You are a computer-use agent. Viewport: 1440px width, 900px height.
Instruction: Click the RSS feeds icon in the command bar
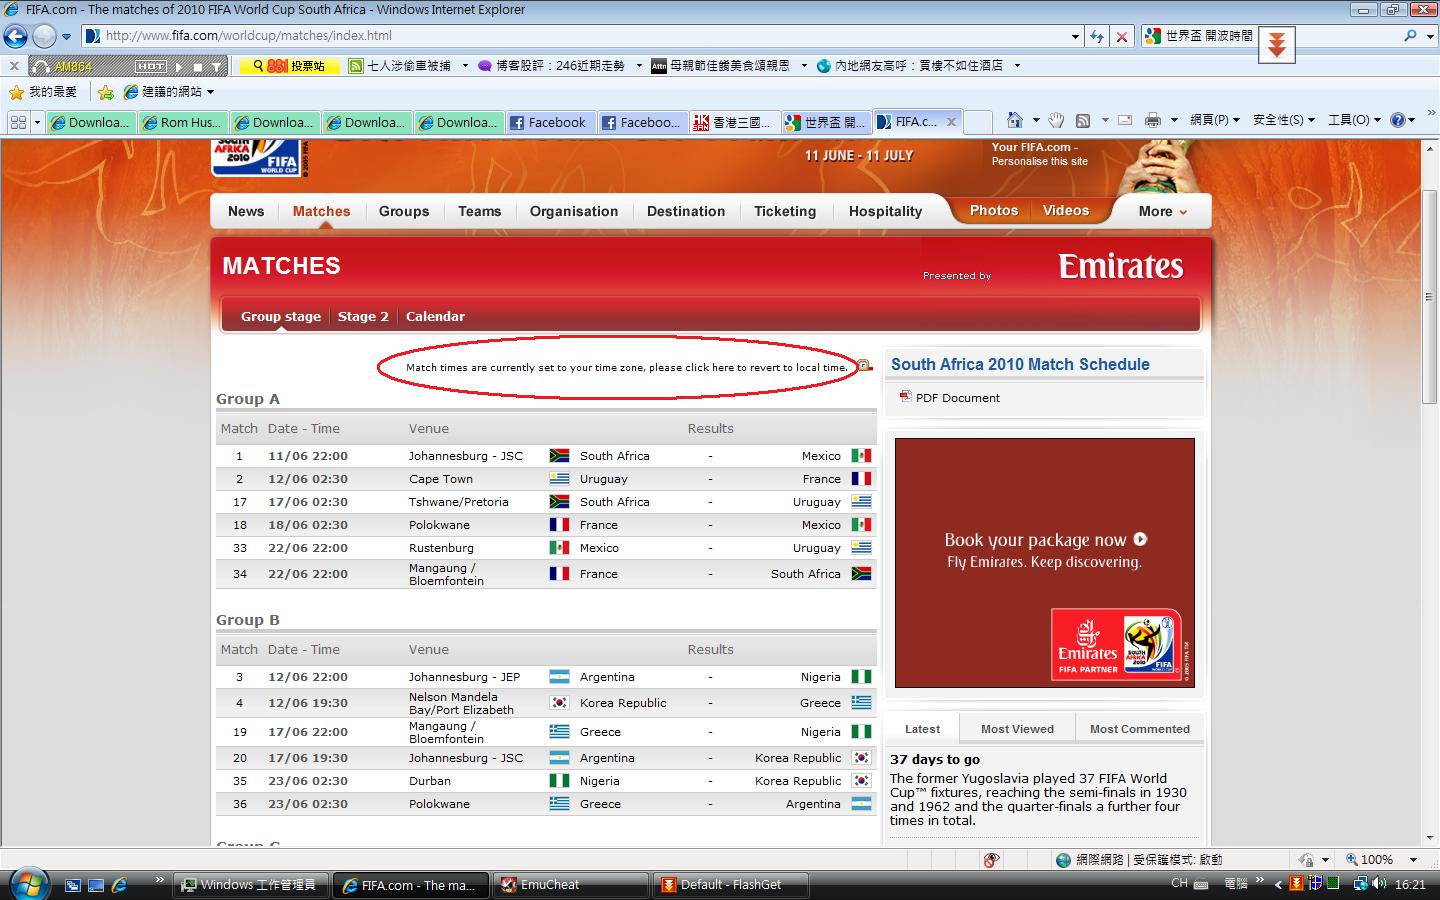point(1083,120)
